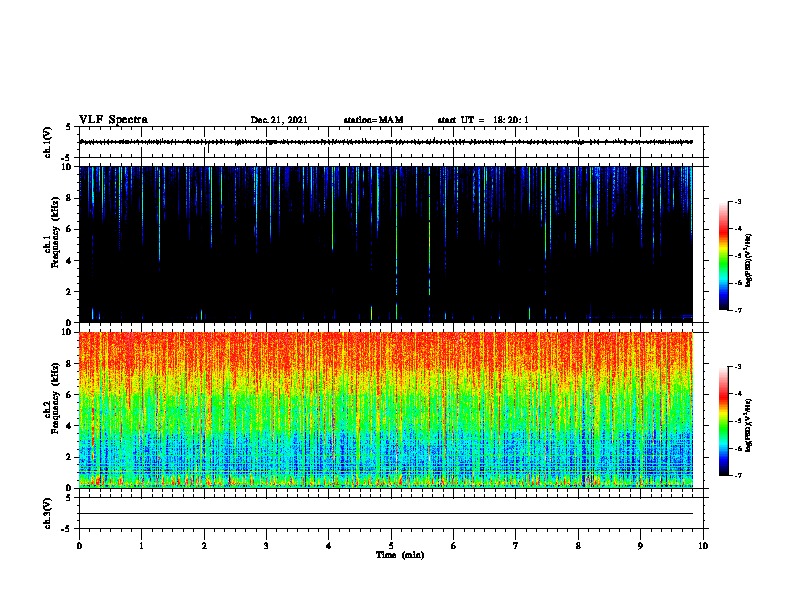The width and height of the screenshot is (792, 612).
Task: Click time axis tick label "4"
Action: point(329,546)
